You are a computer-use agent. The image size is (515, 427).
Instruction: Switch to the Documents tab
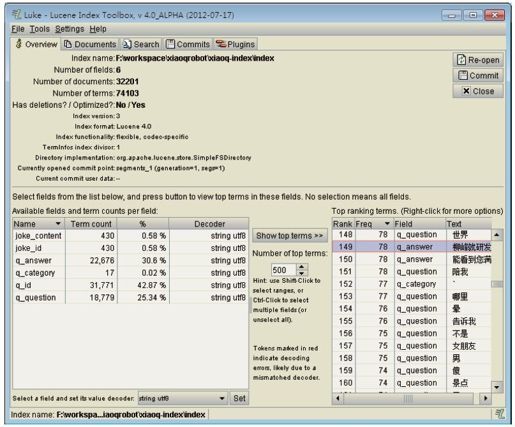tap(90, 44)
